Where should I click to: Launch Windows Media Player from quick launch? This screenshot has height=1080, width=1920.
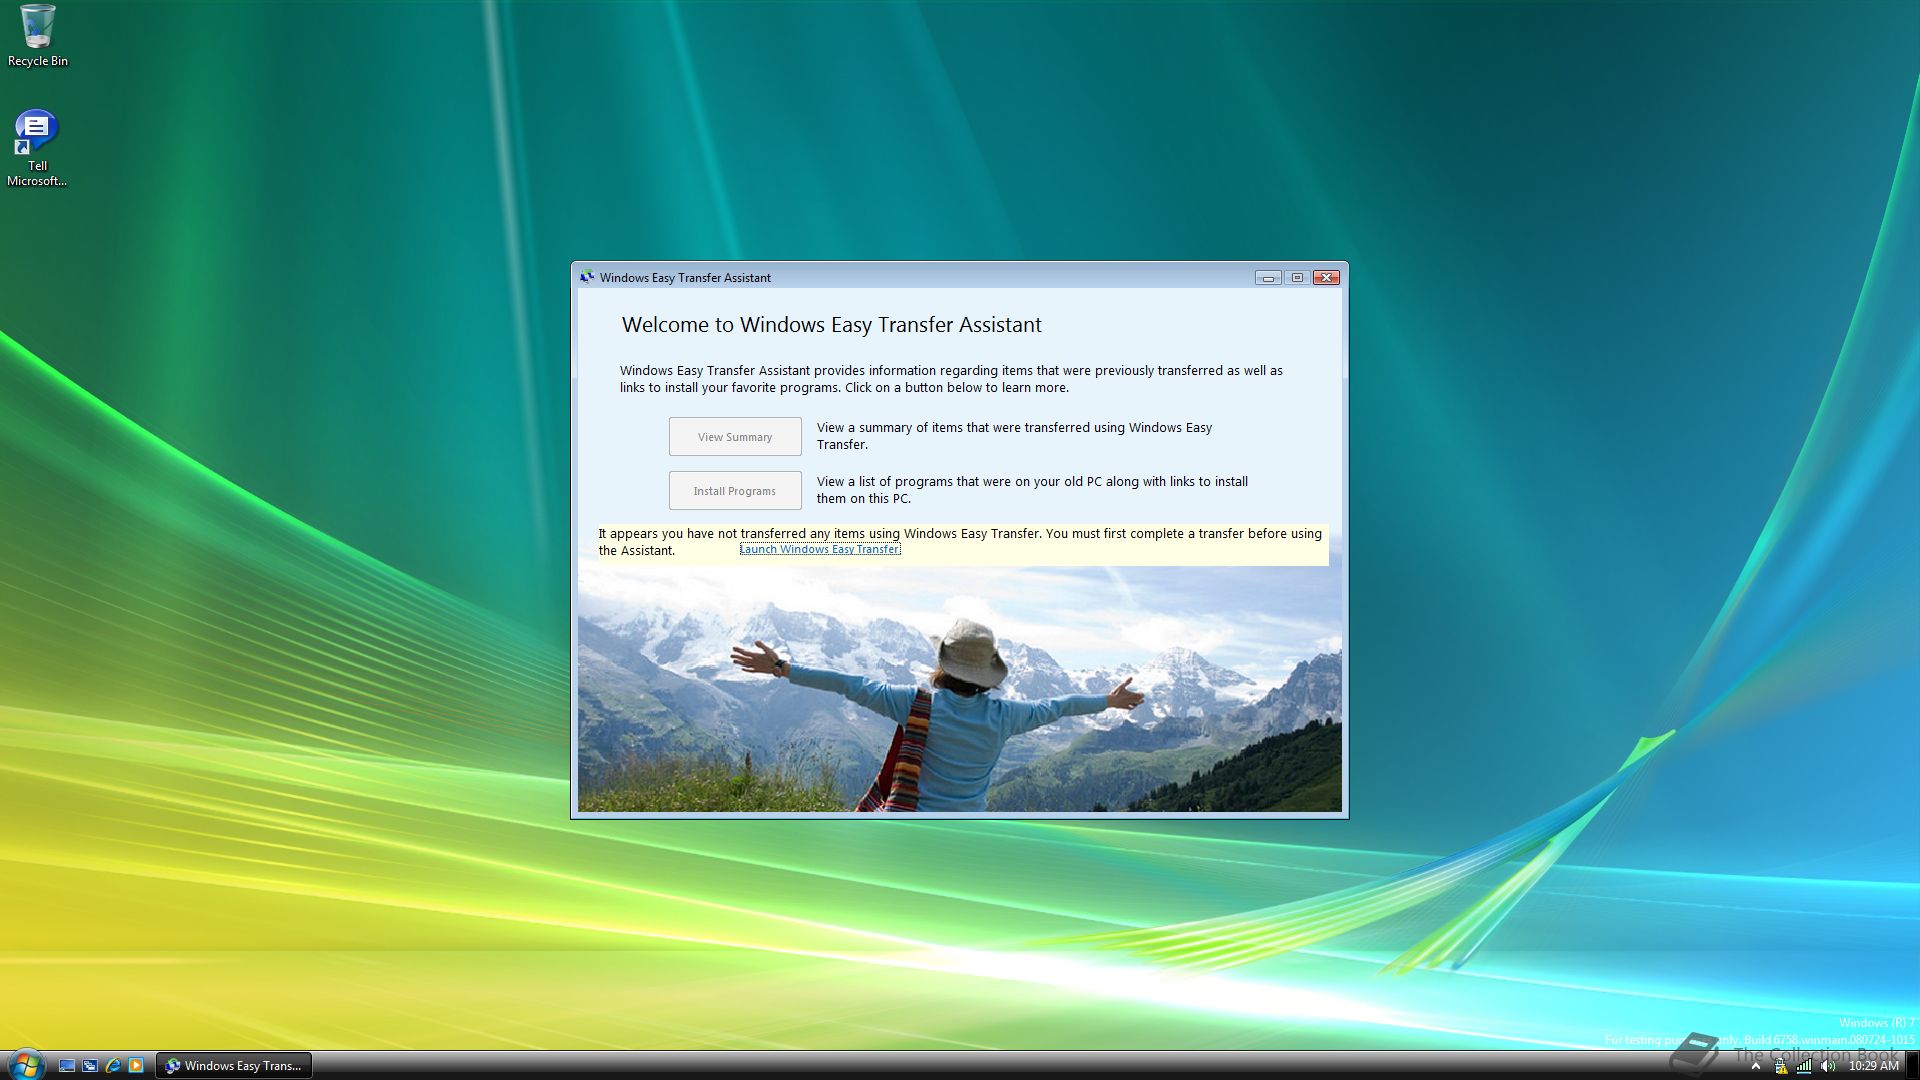click(x=136, y=1065)
